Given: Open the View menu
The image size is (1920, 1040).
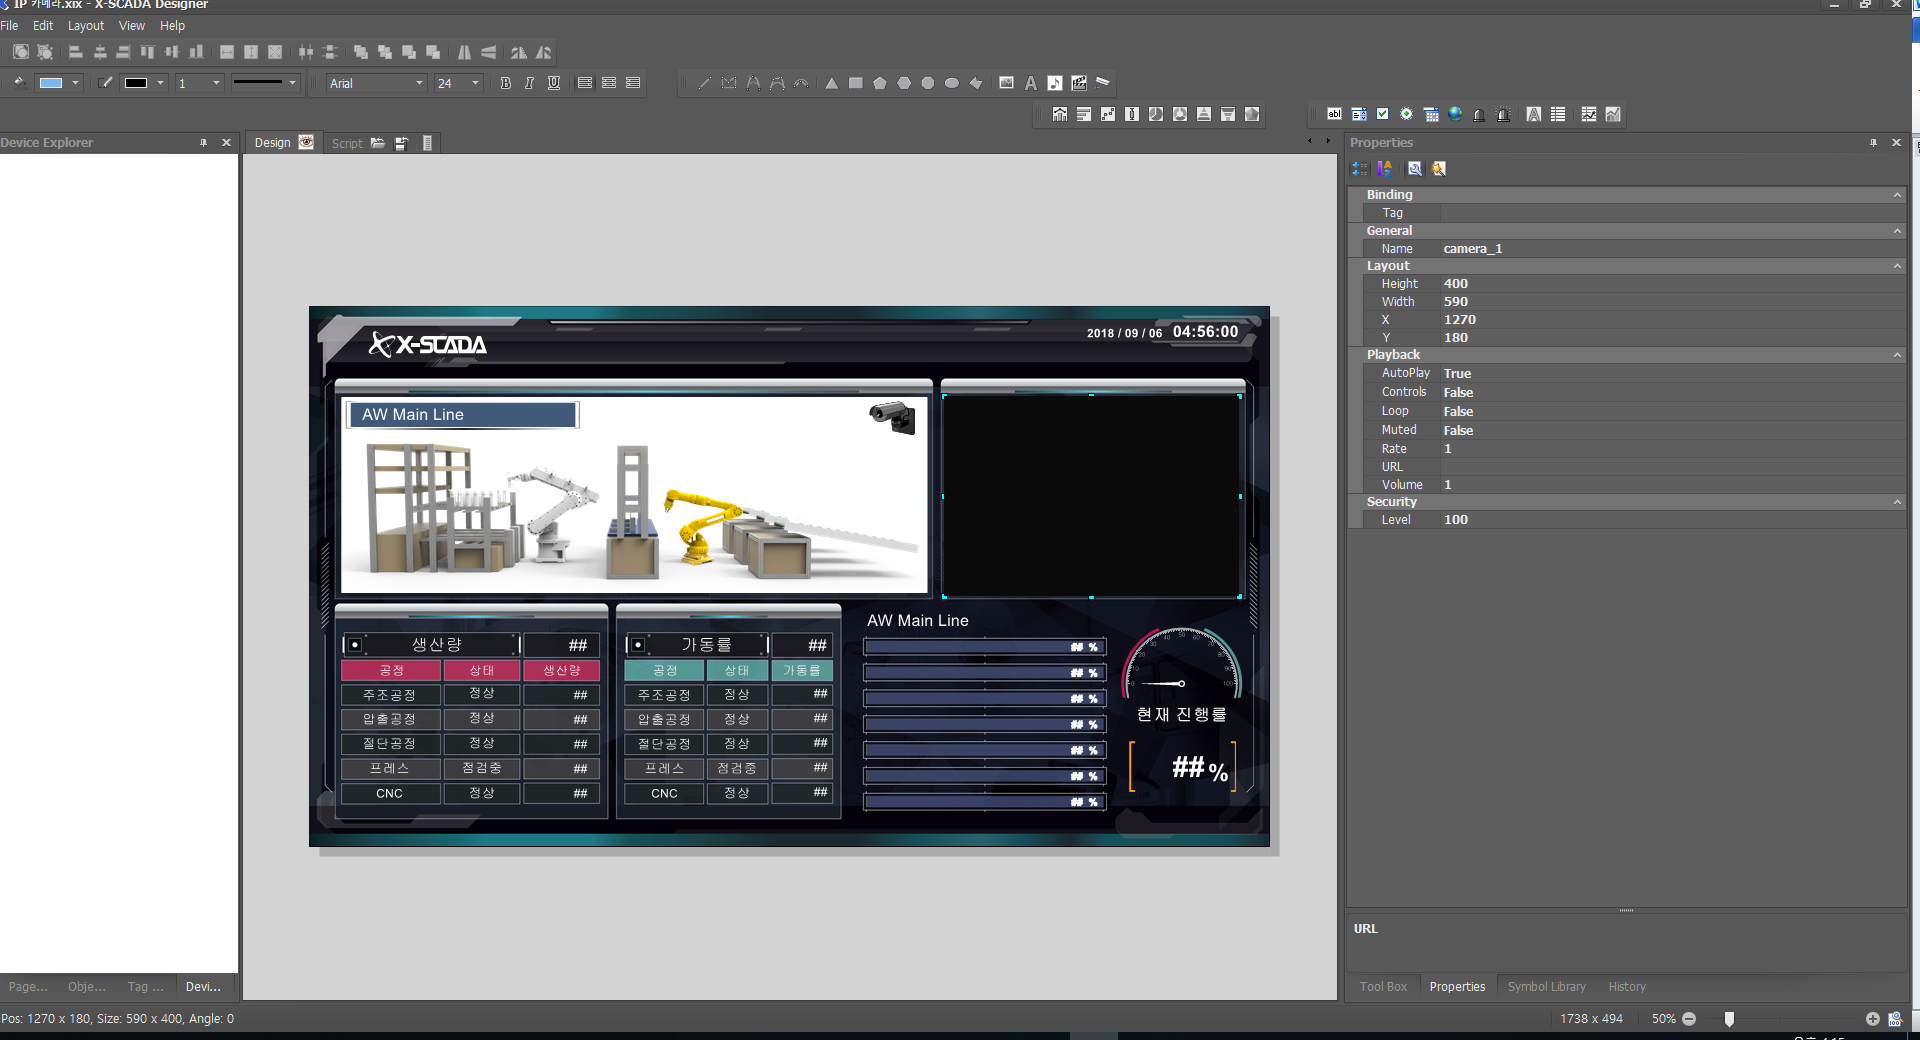Looking at the screenshot, I should [132, 26].
